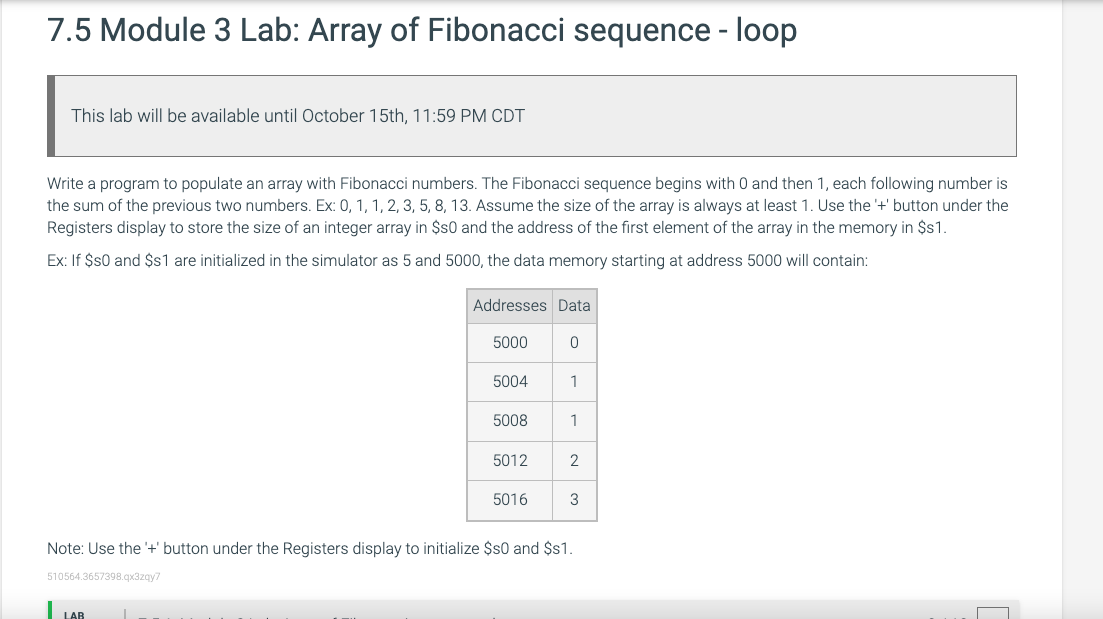Viewport: 1103px width, 619px height.
Task: Click the activity ID text 510564.3657398.qx3zqy7
Action: coord(103,577)
